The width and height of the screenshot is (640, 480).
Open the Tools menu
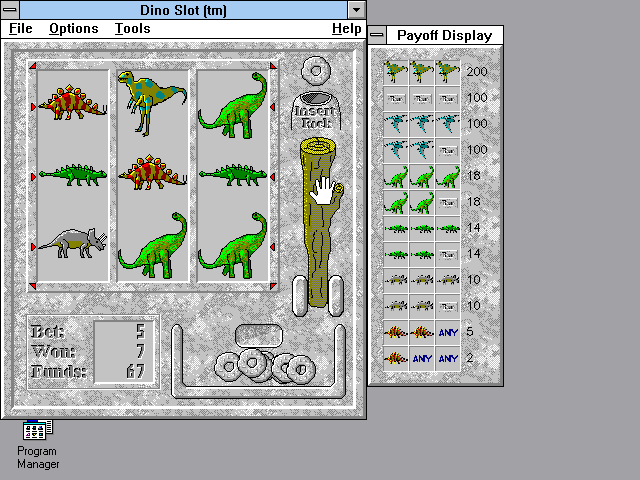pos(132,28)
